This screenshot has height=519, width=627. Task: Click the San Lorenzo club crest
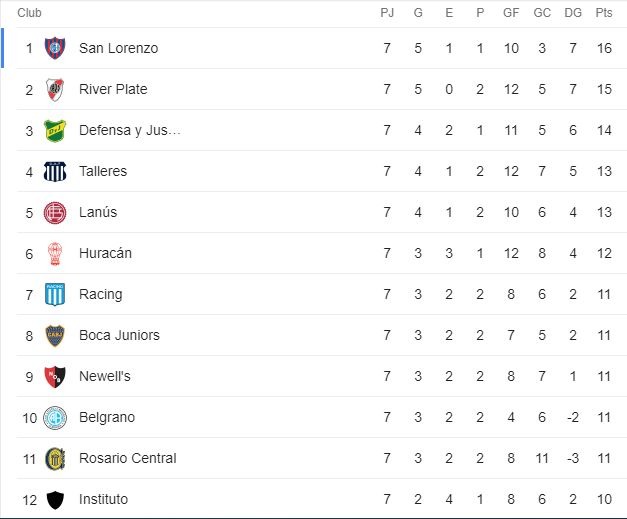point(55,48)
